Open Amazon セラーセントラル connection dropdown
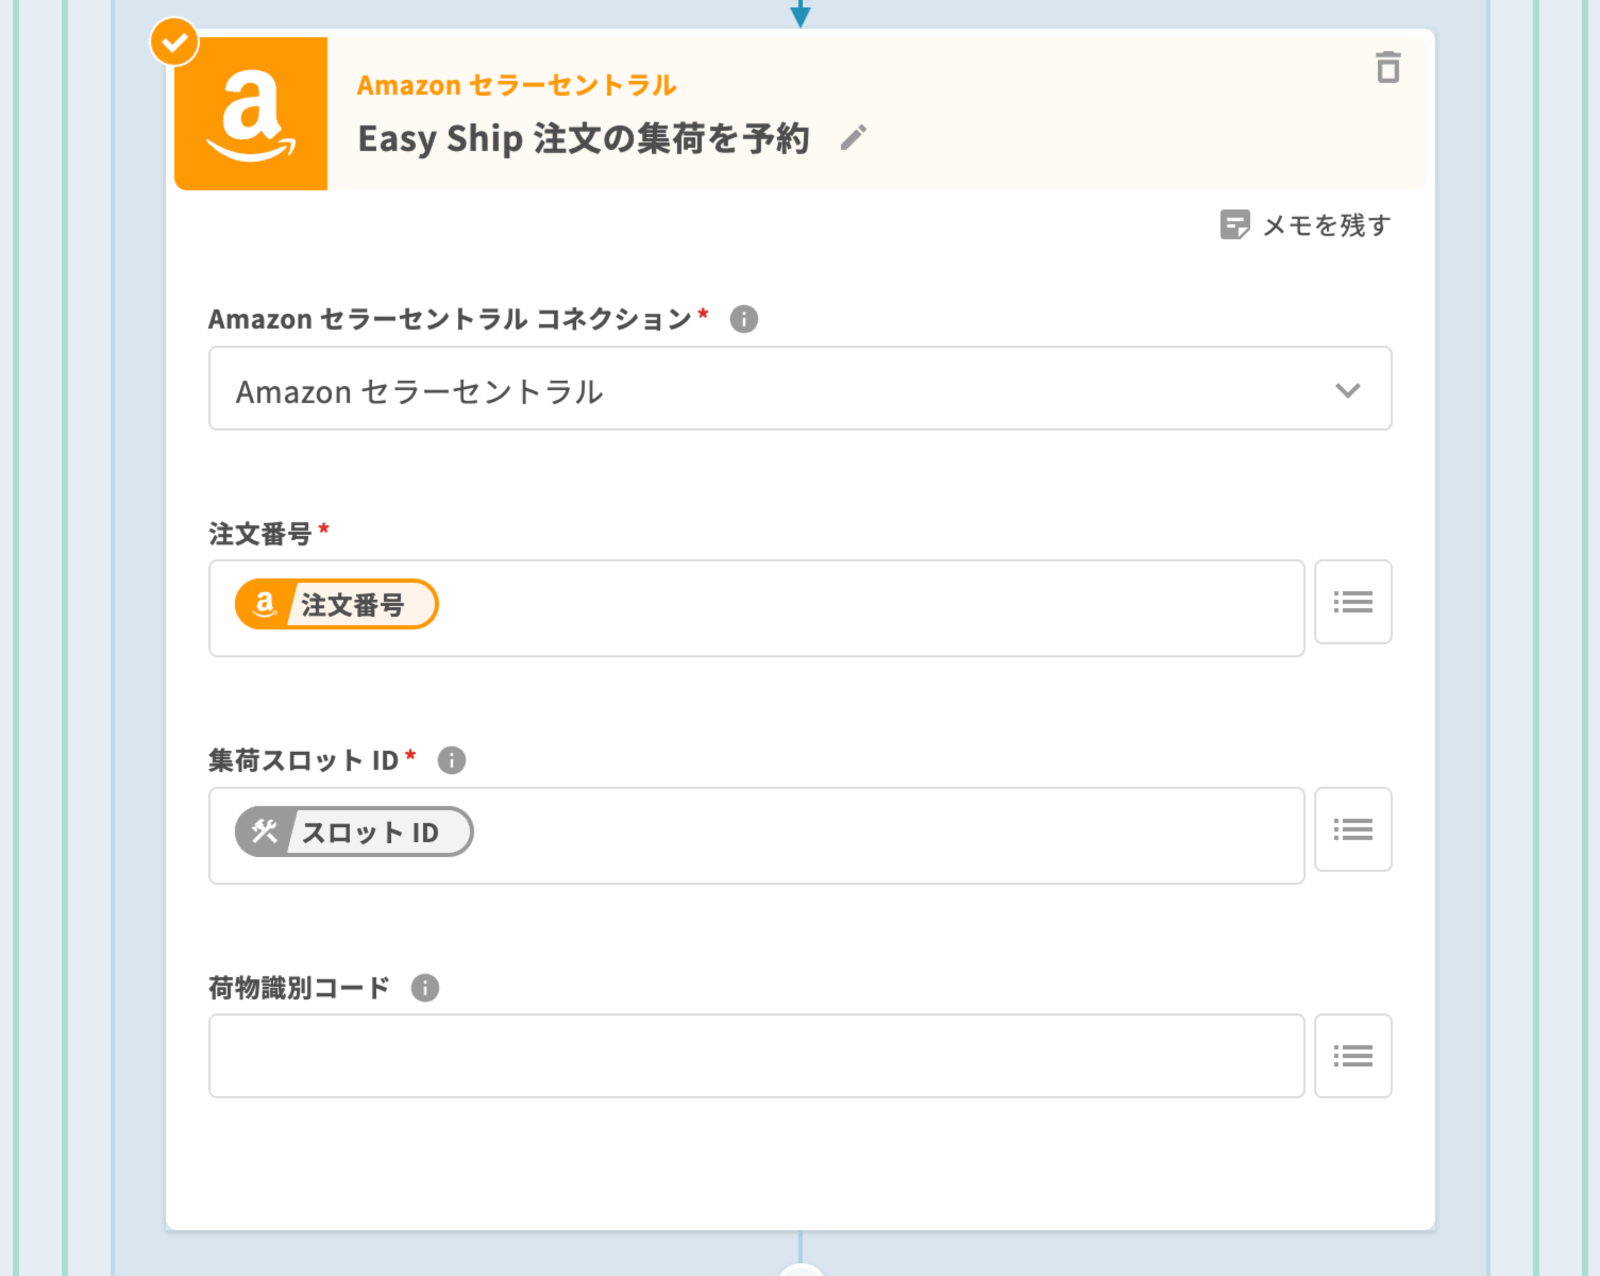This screenshot has height=1276, width=1600. 780,389
